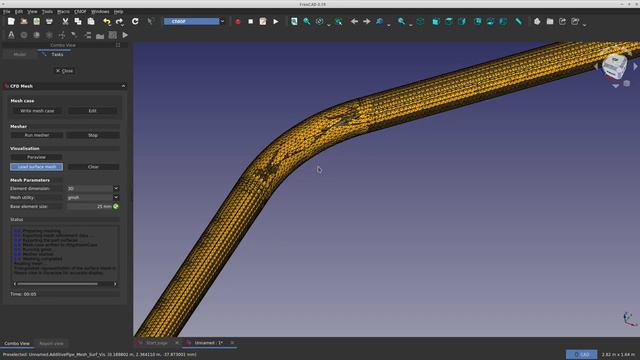Undo the last action with the yellow arrow
Screen dimensions: 640x360
pyautogui.click(x=107, y=21)
